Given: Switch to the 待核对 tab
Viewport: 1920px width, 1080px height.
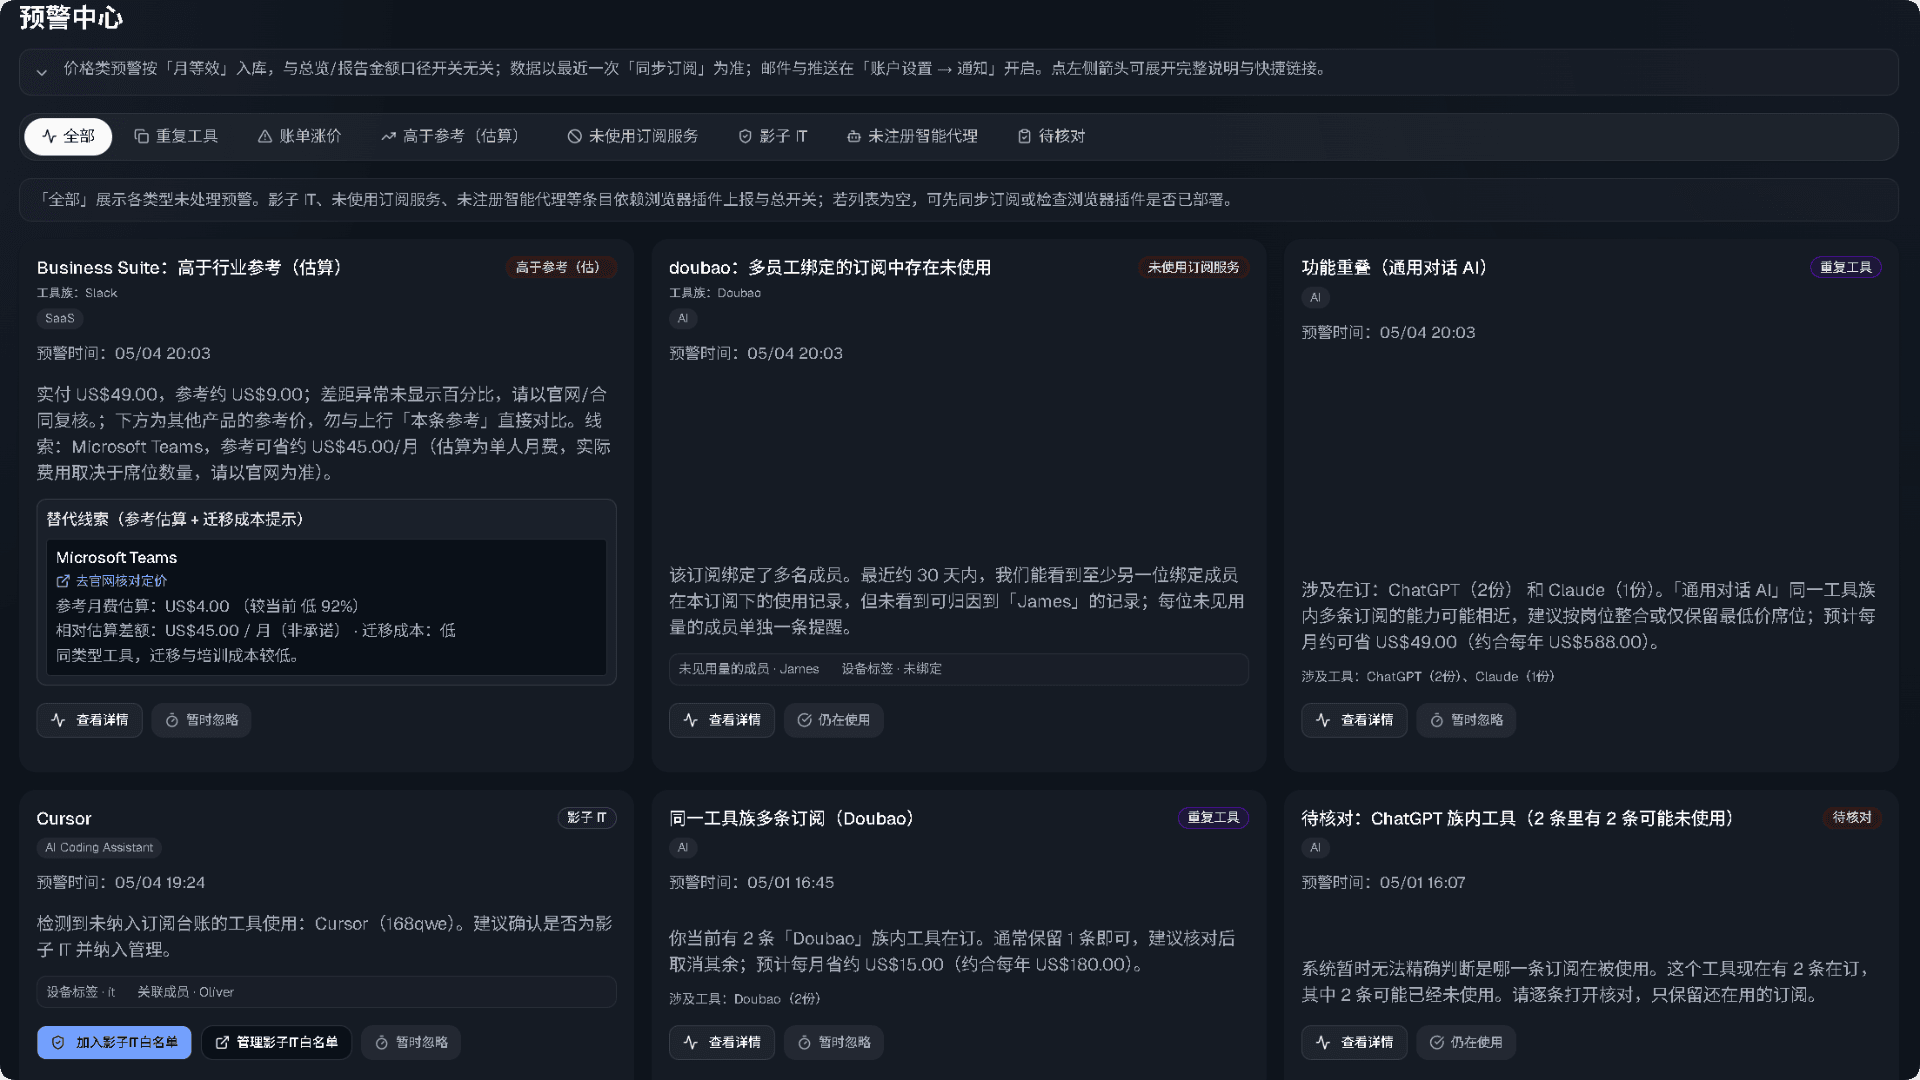Looking at the screenshot, I should point(1052,136).
